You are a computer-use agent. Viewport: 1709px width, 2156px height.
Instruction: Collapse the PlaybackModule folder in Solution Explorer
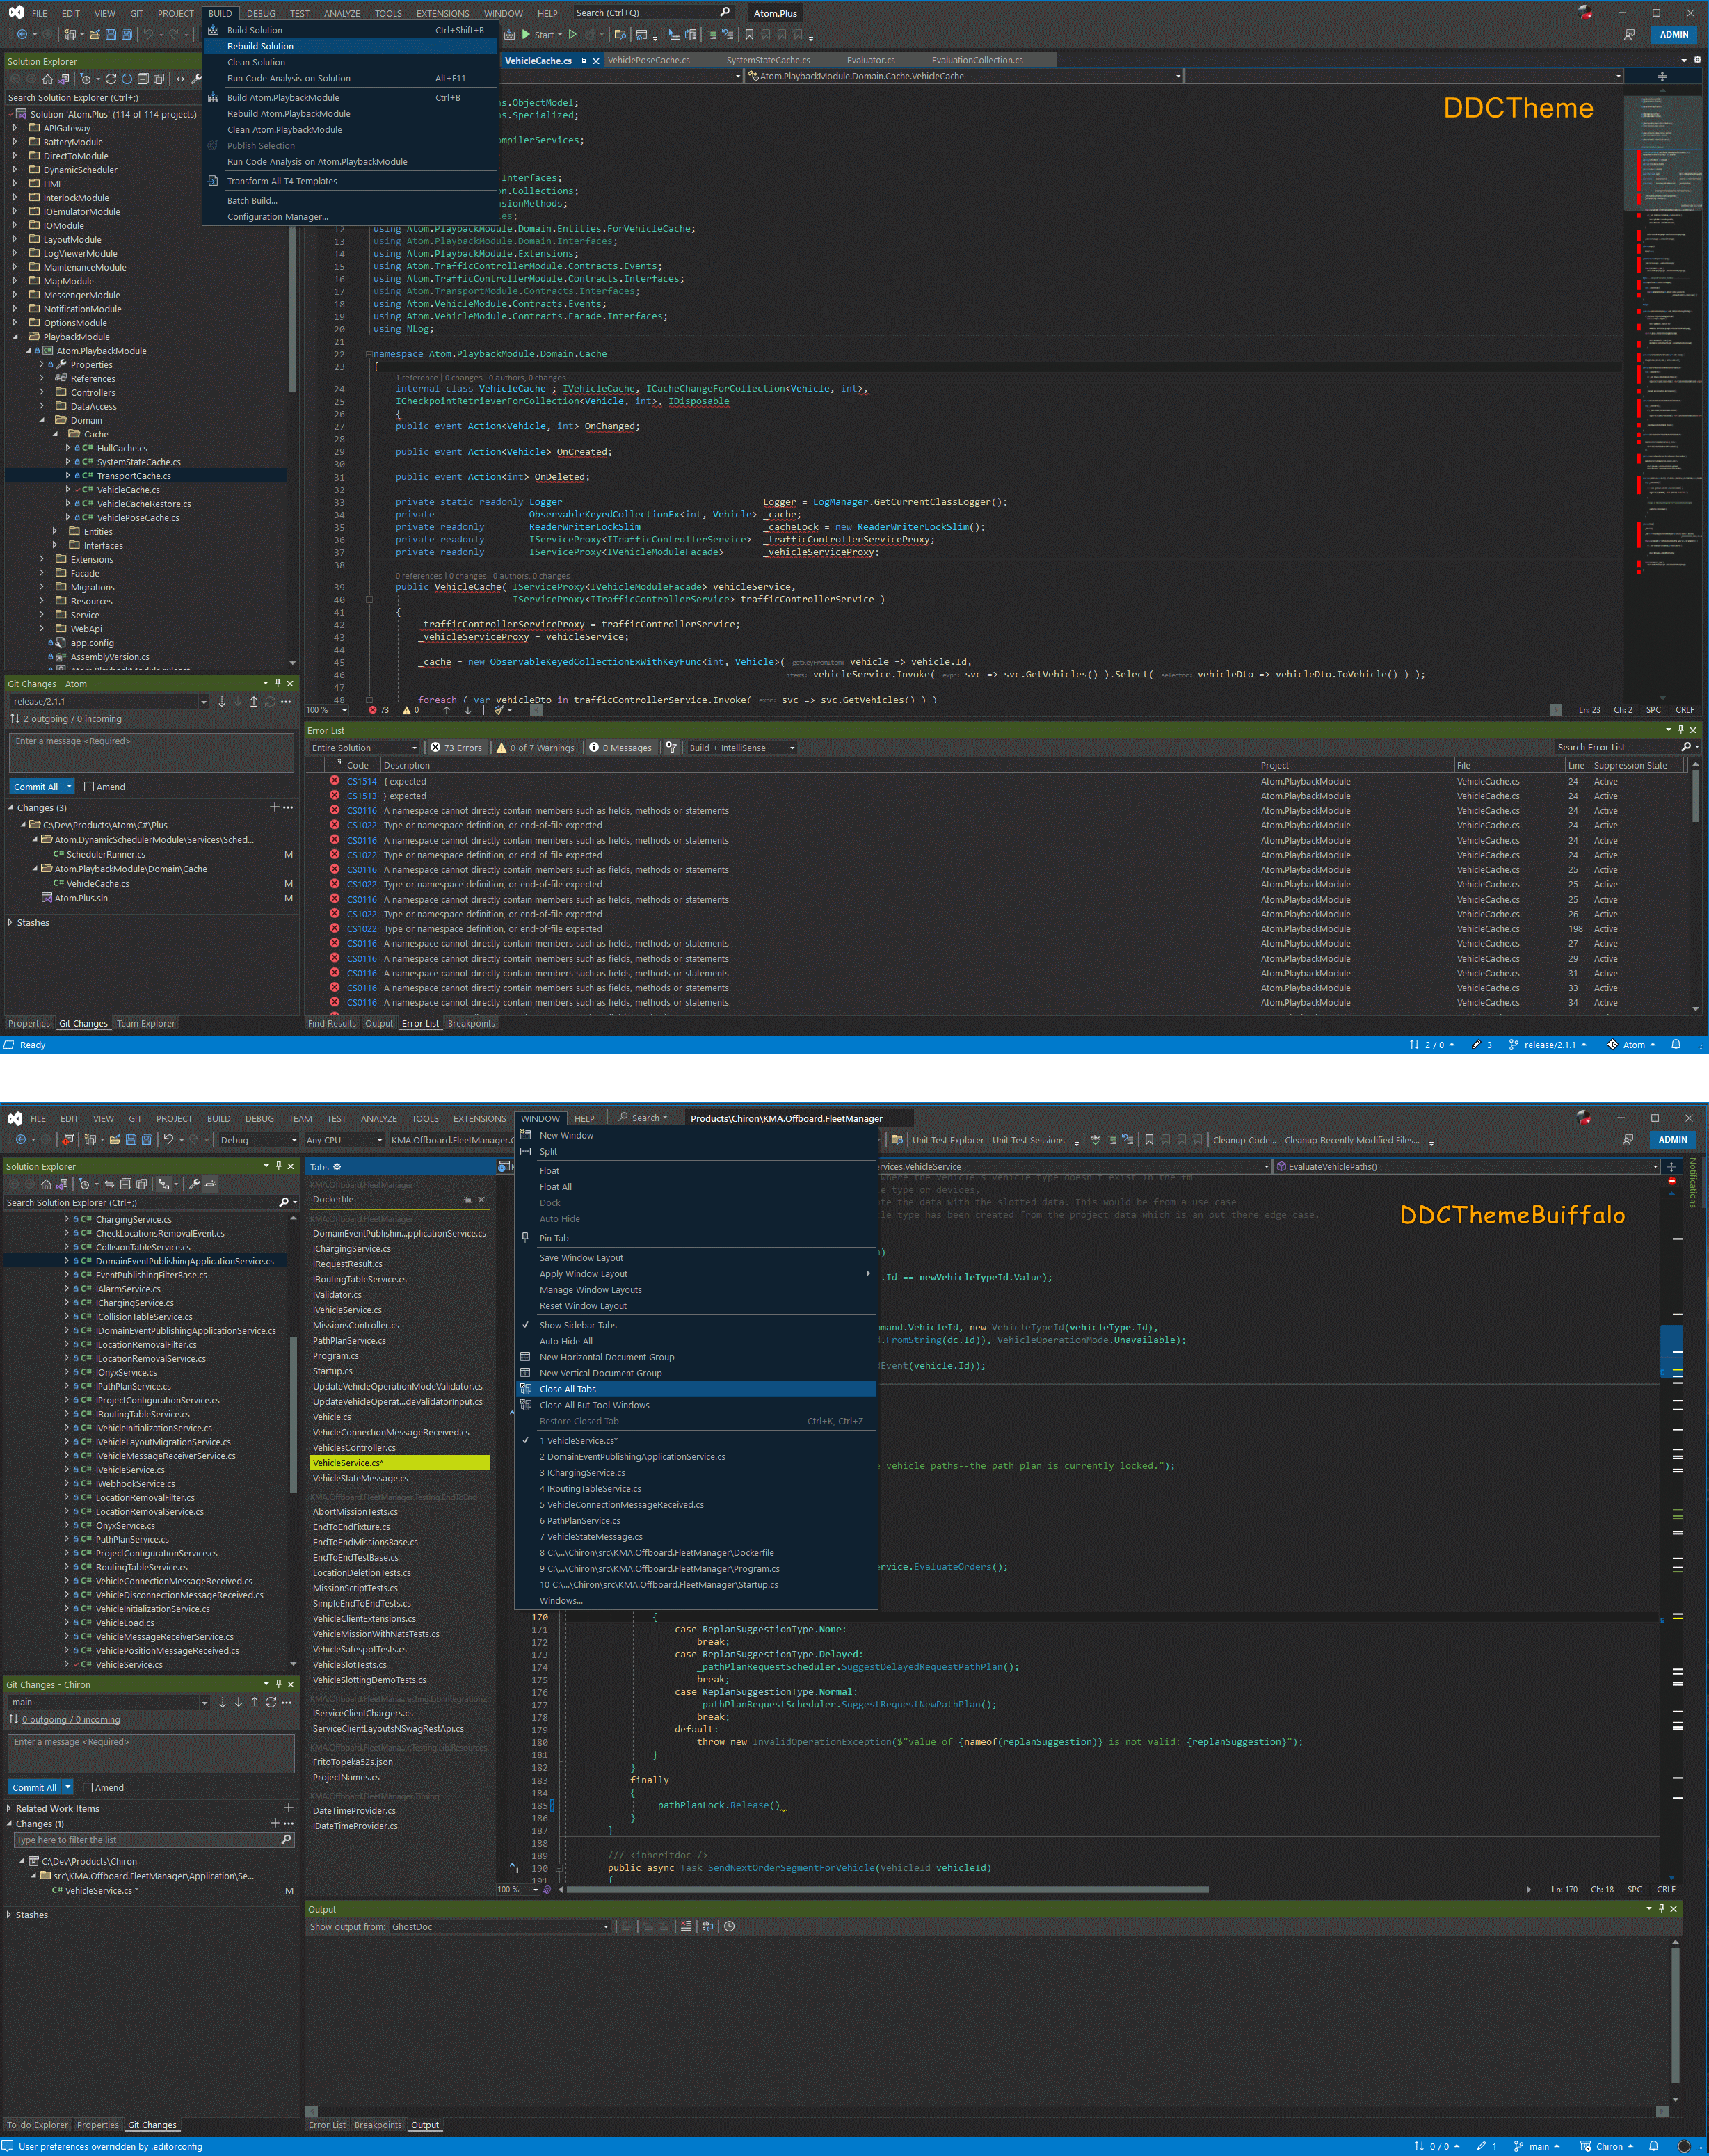(x=15, y=337)
